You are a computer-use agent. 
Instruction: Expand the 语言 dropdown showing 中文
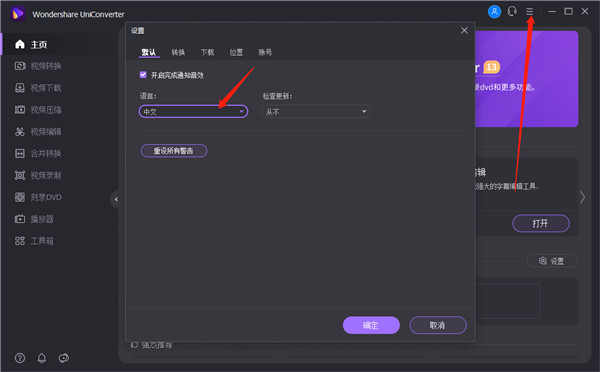(193, 111)
